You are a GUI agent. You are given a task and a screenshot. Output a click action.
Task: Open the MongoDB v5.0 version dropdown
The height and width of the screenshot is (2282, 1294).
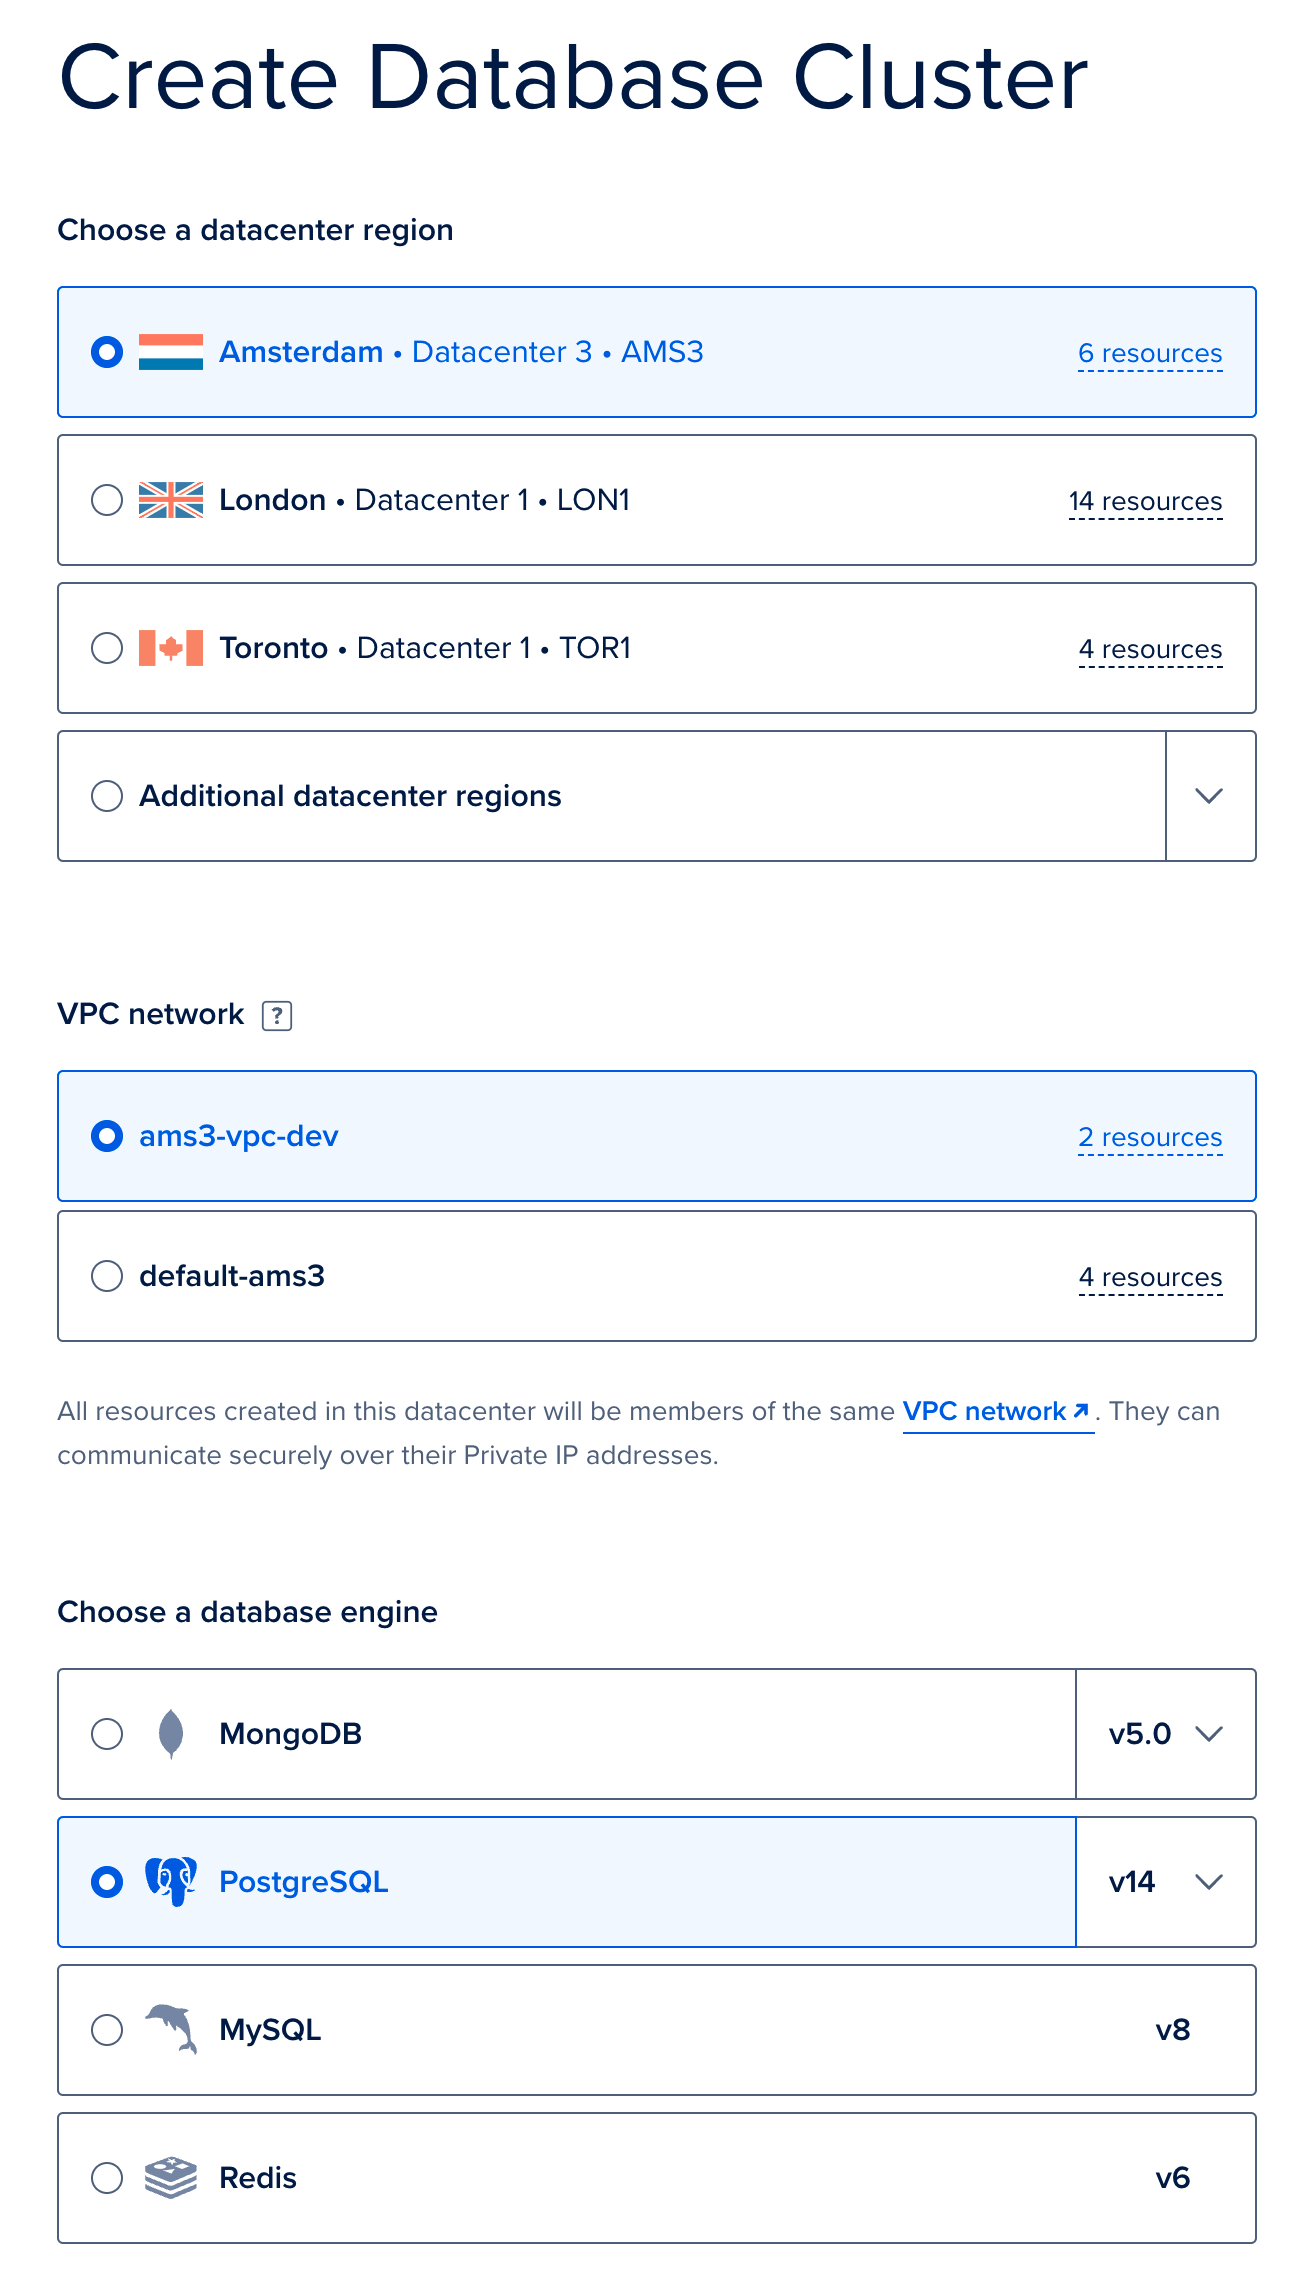coord(1166,1734)
